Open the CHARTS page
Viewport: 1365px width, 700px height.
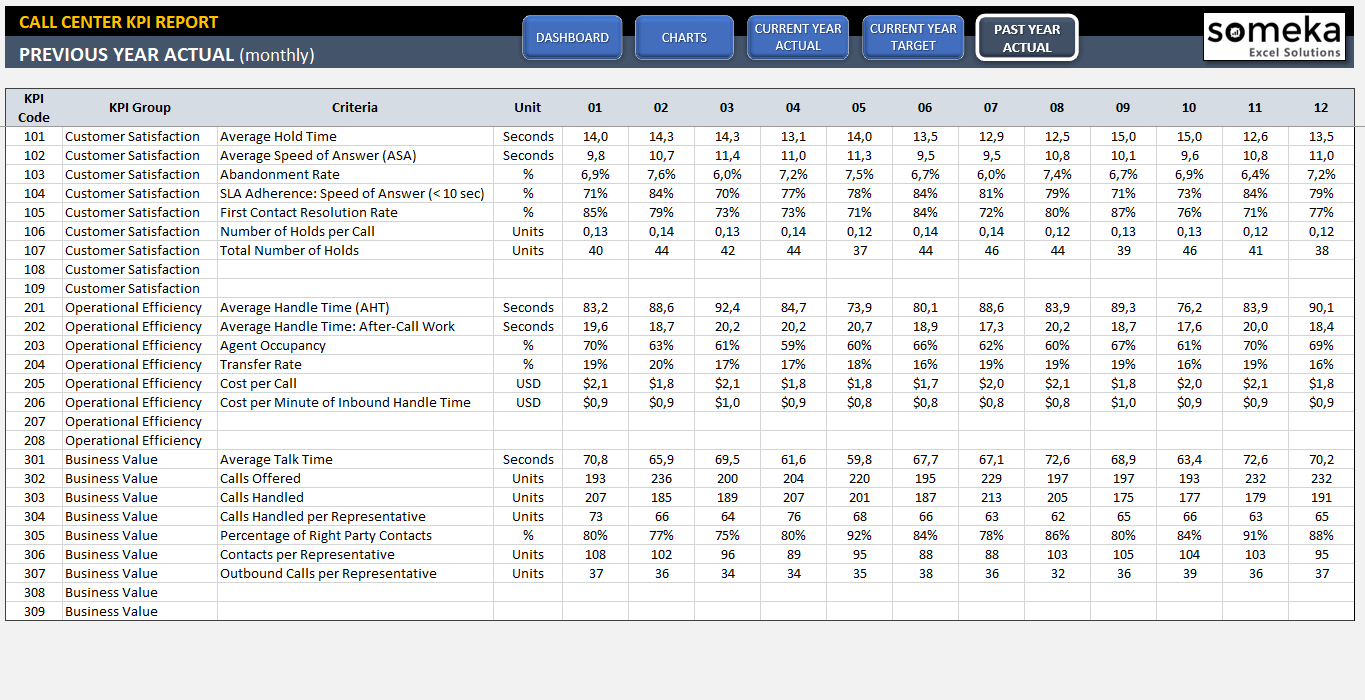coord(684,37)
